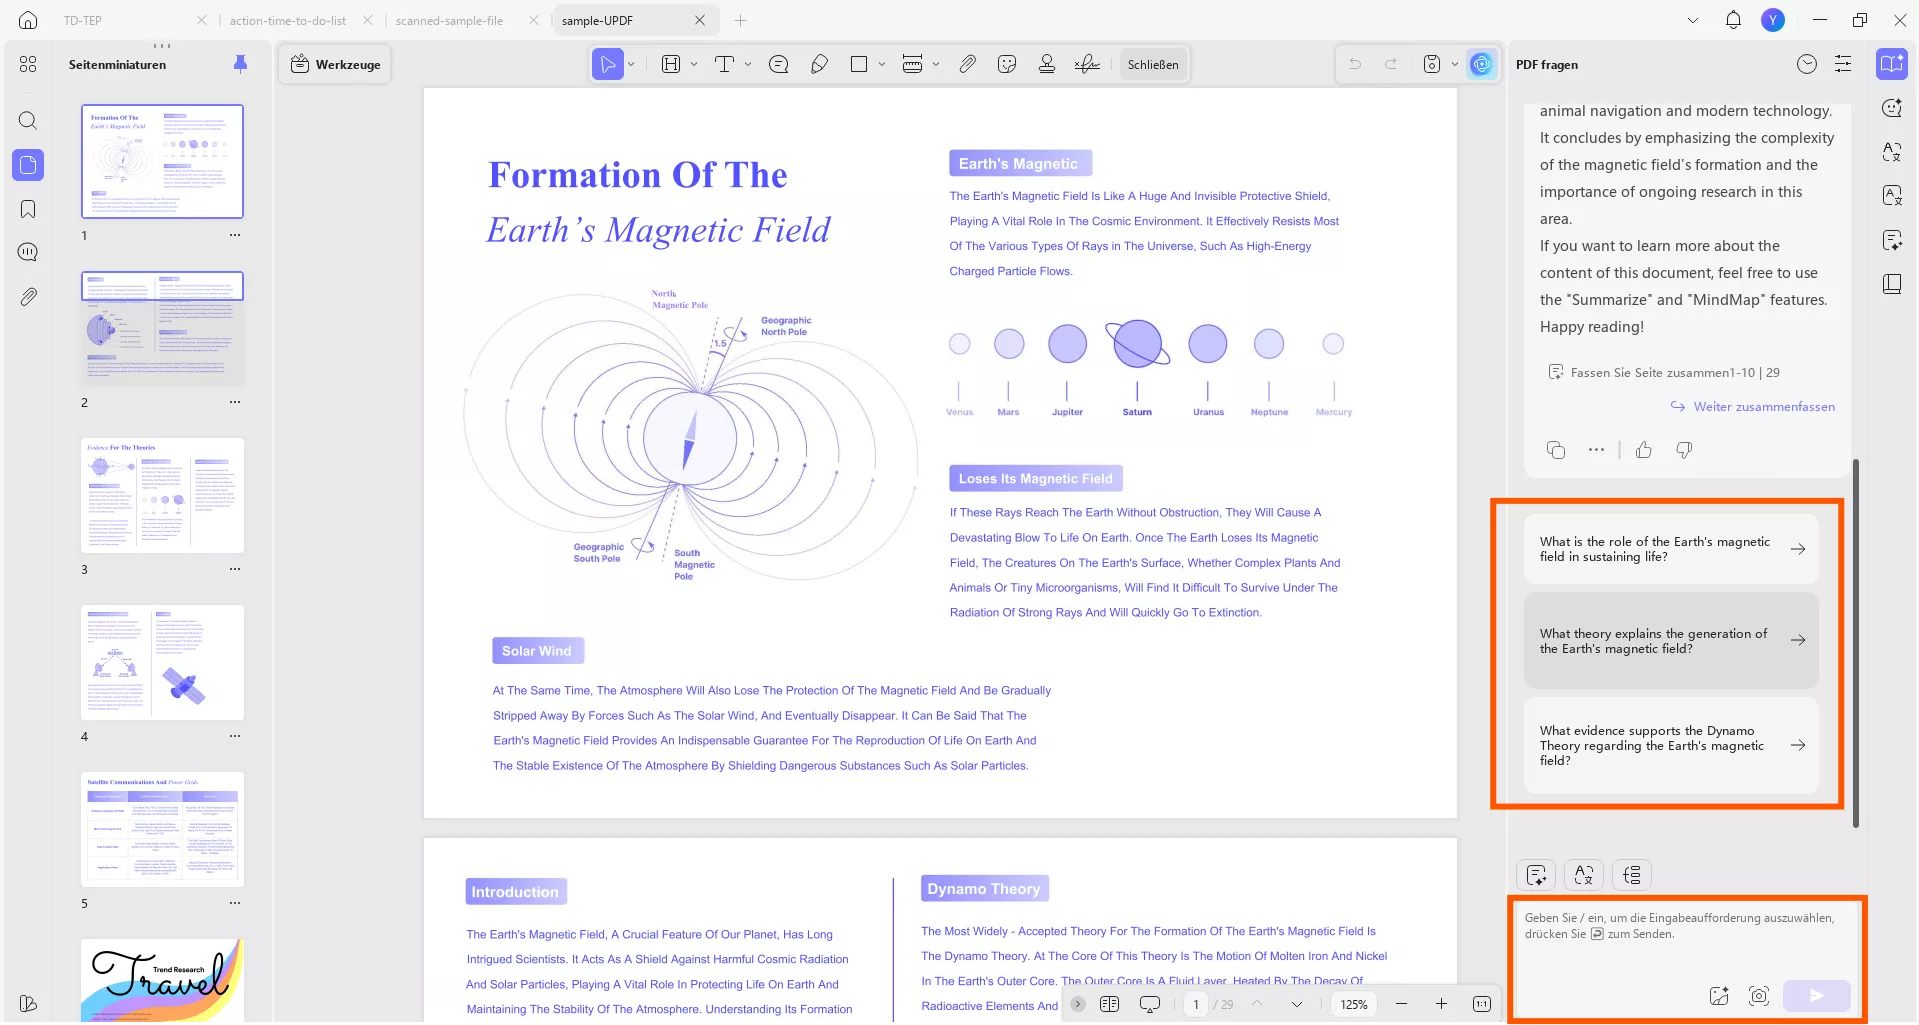Open the translate tool in right sidebar
The image size is (1919, 1025).
click(x=1892, y=152)
